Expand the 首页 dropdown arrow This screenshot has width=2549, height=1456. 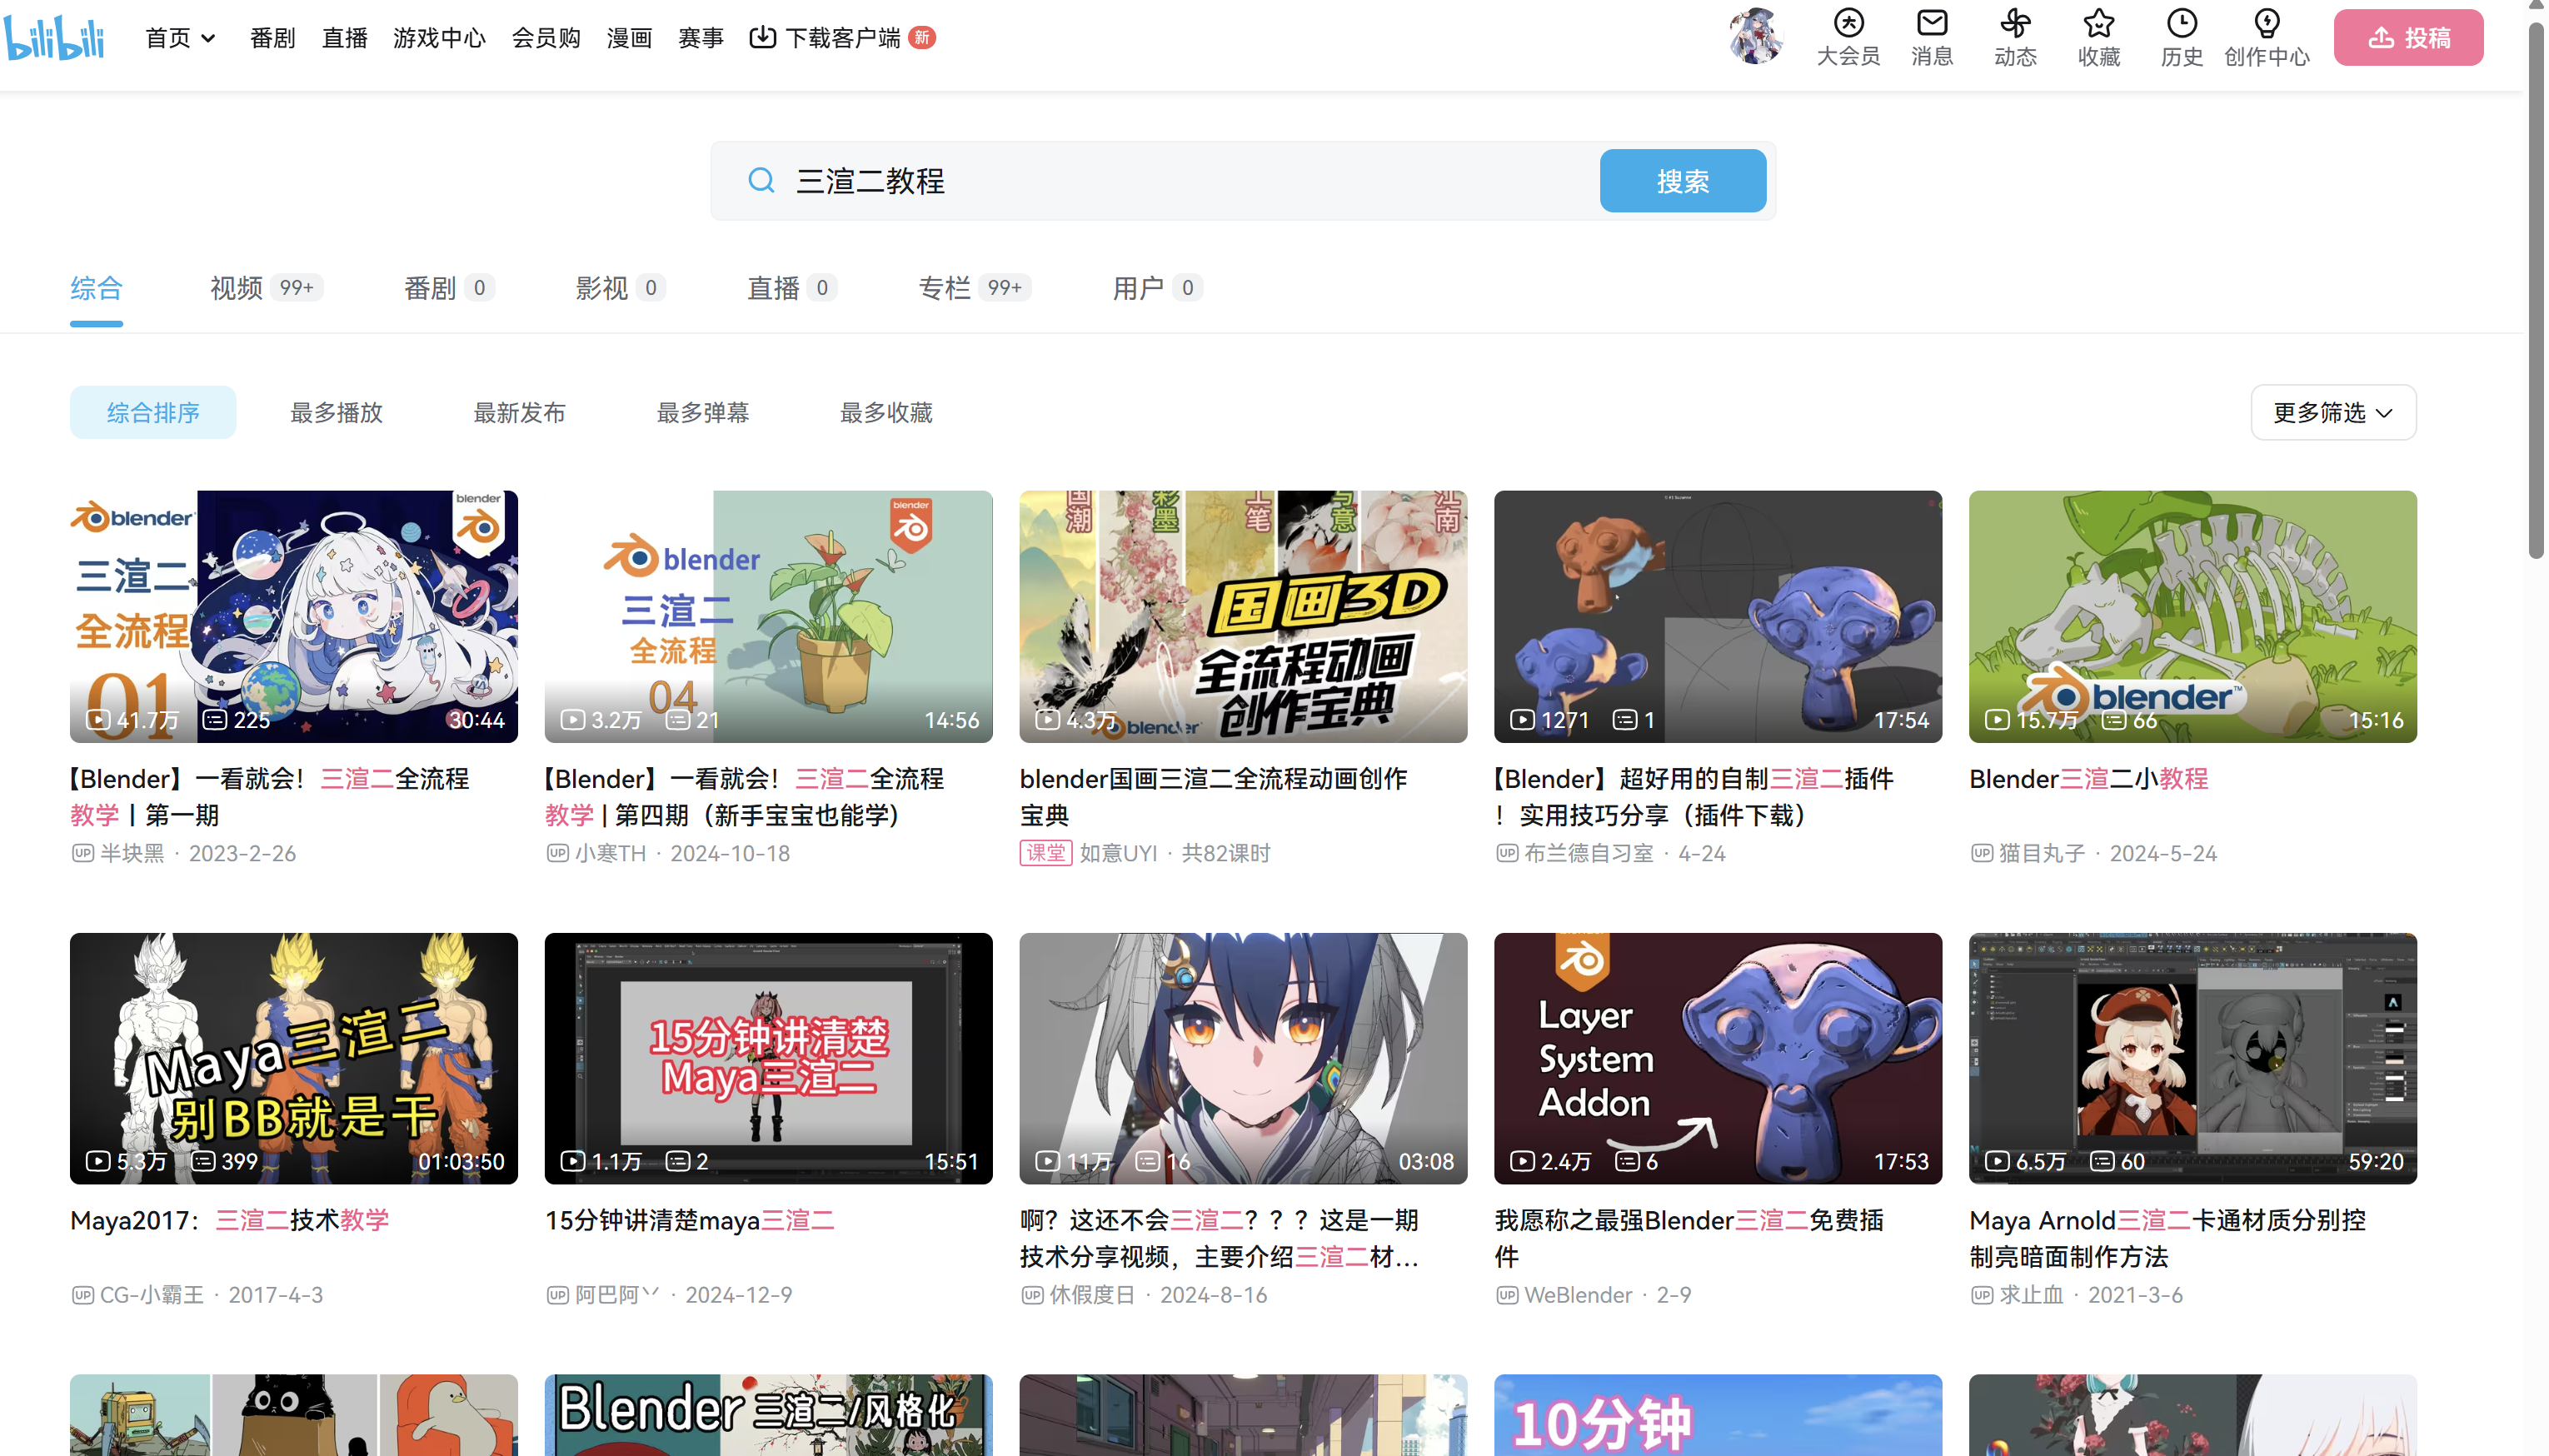pyautogui.click(x=208, y=38)
